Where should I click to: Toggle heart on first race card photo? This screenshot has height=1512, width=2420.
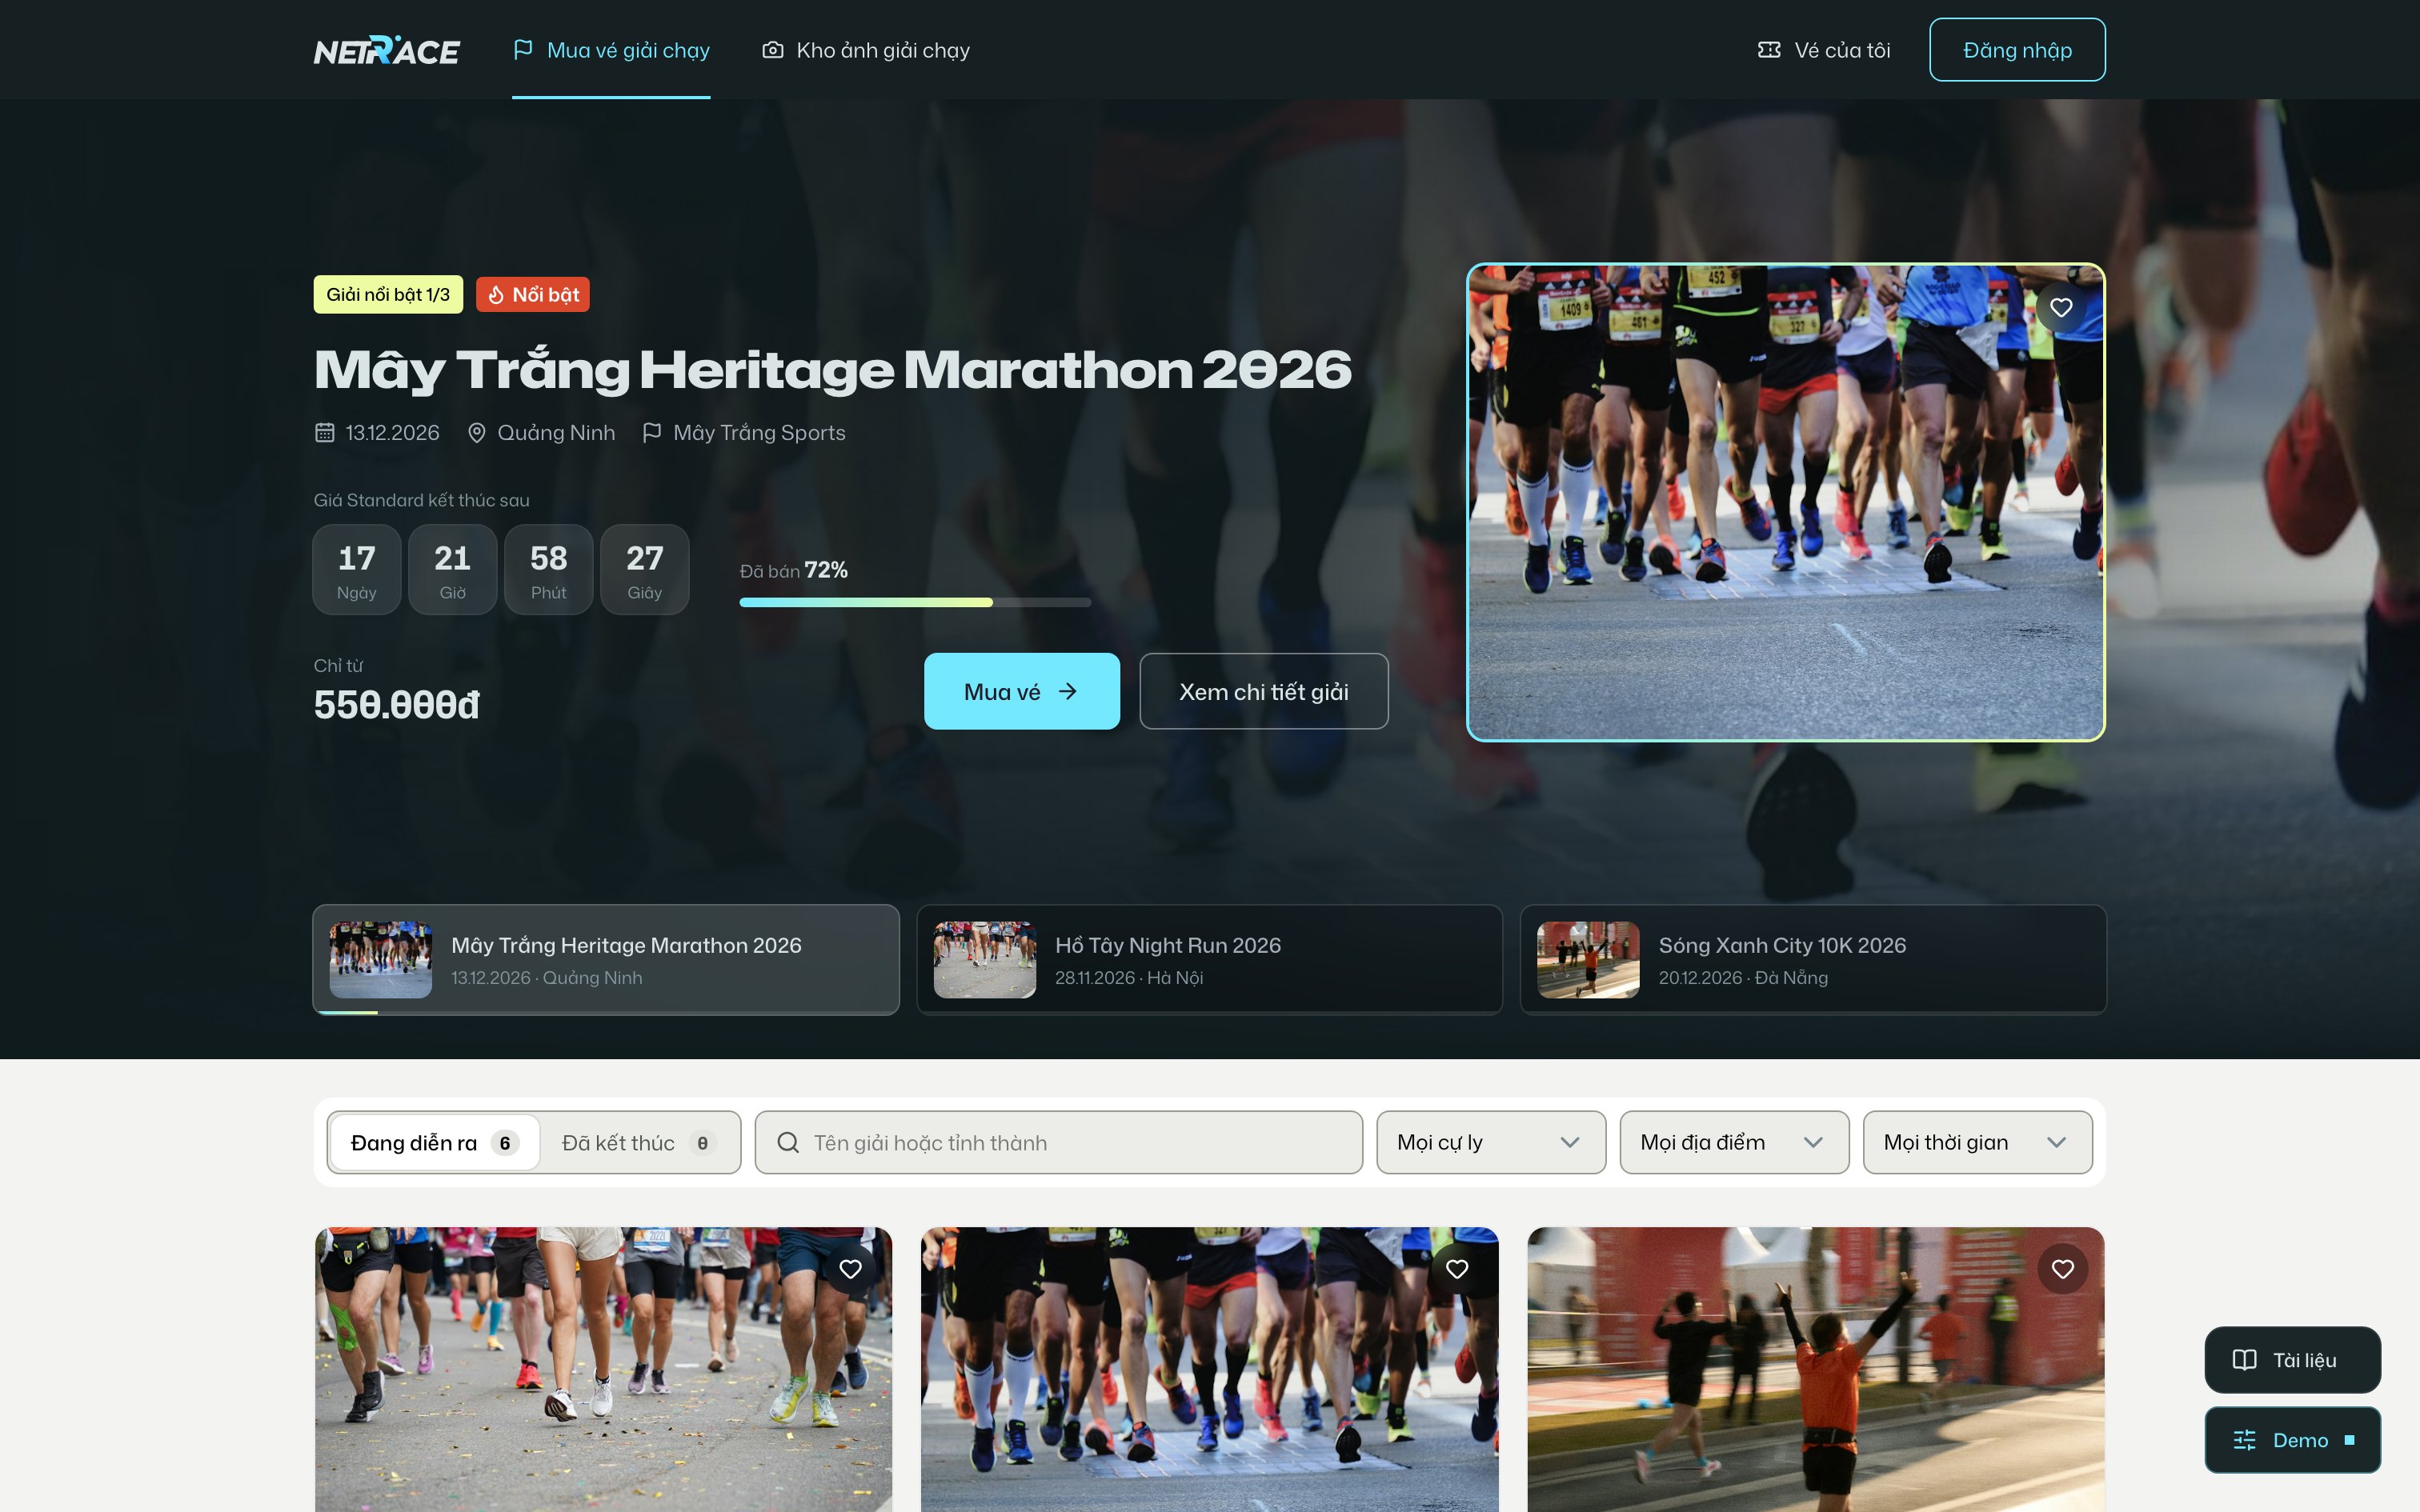[851, 1269]
